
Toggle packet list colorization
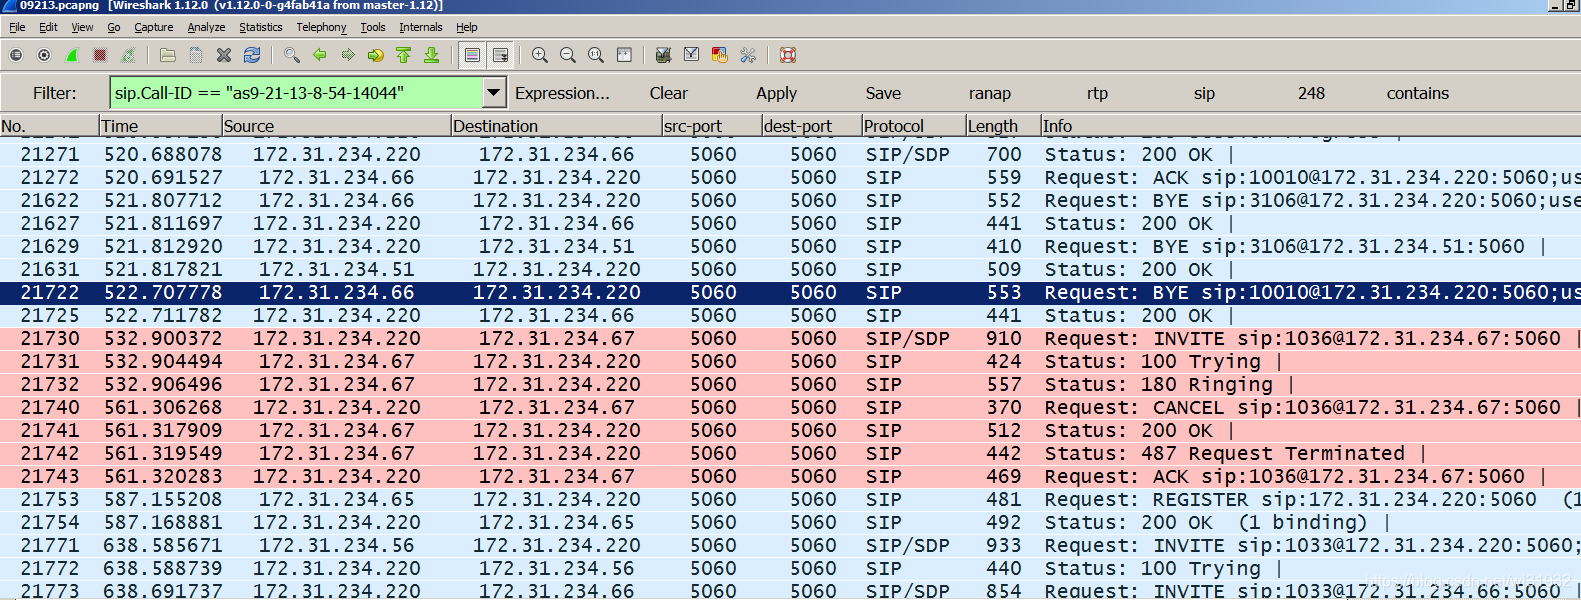473,55
